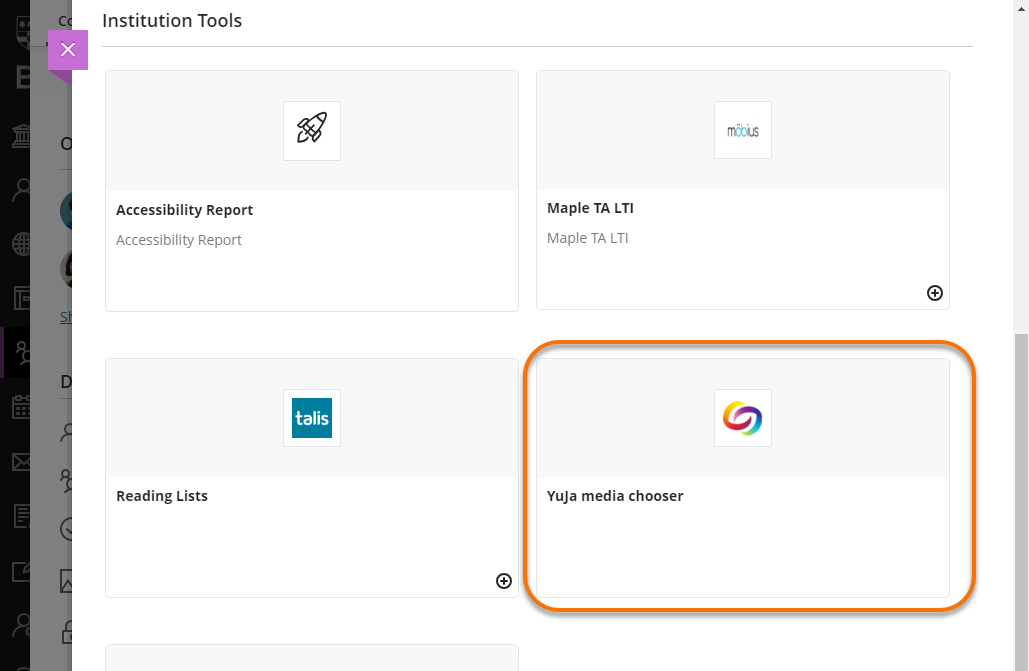Viewport: 1029px width, 671px height.
Task: Click the Talis logo icon
Action: (x=312, y=418)
